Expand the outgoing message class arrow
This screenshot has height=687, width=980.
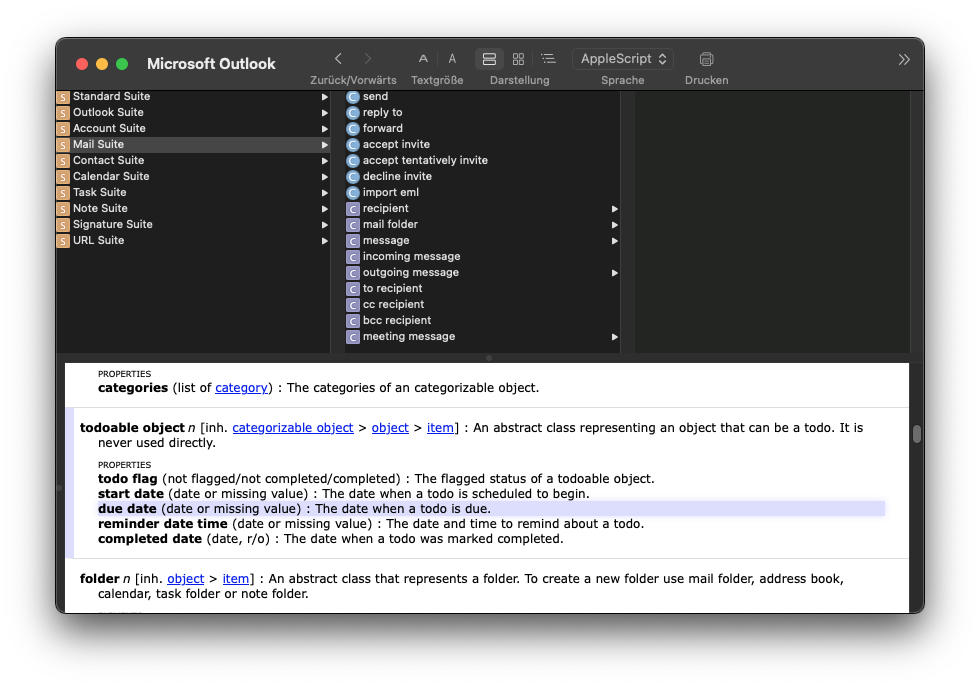click(614, 273)
